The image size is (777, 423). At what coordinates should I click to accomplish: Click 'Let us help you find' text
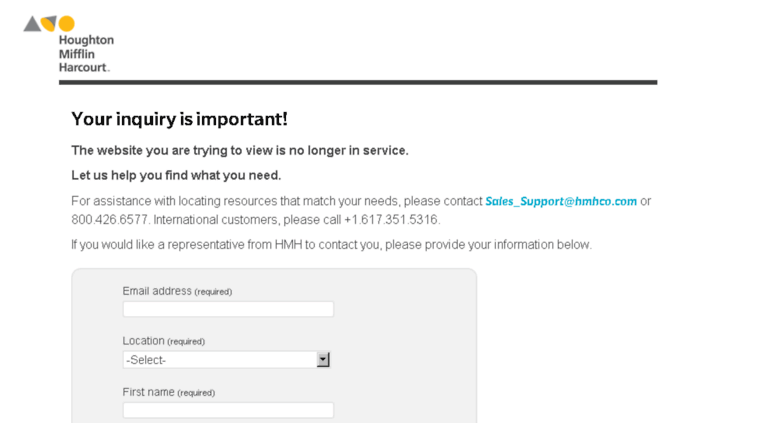[x=176, y=175]
